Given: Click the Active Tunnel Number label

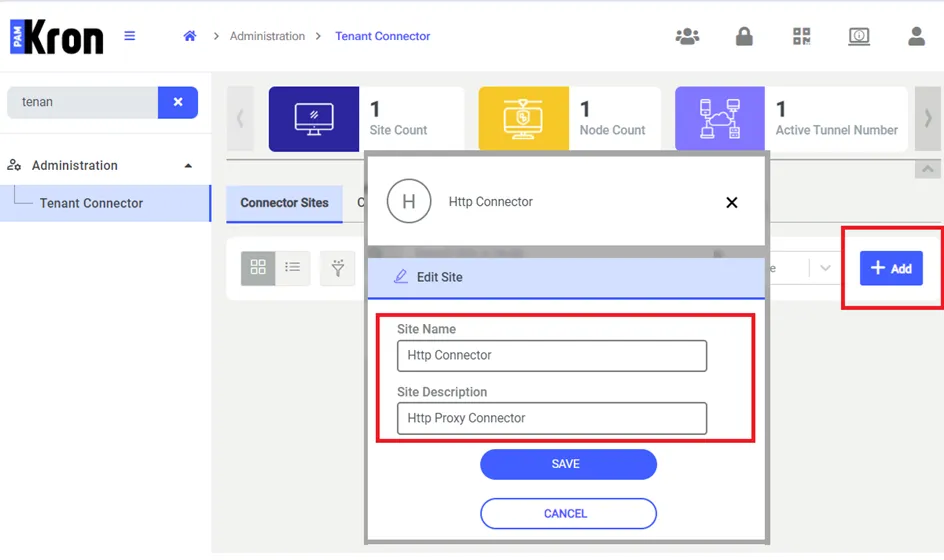Looking at the screenshot, I should (836, 130).
